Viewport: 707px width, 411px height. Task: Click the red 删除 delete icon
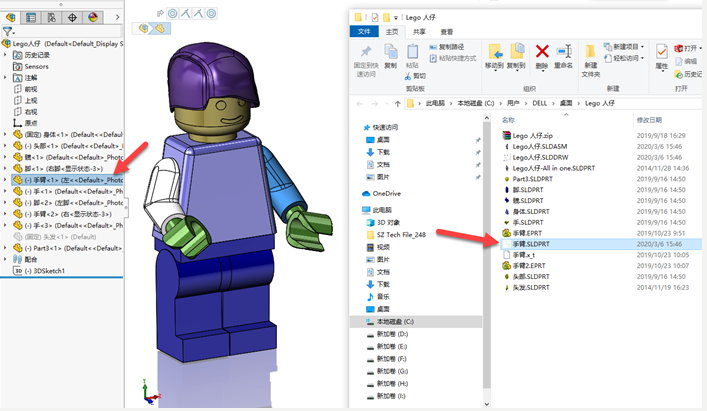tap(542, 51)
